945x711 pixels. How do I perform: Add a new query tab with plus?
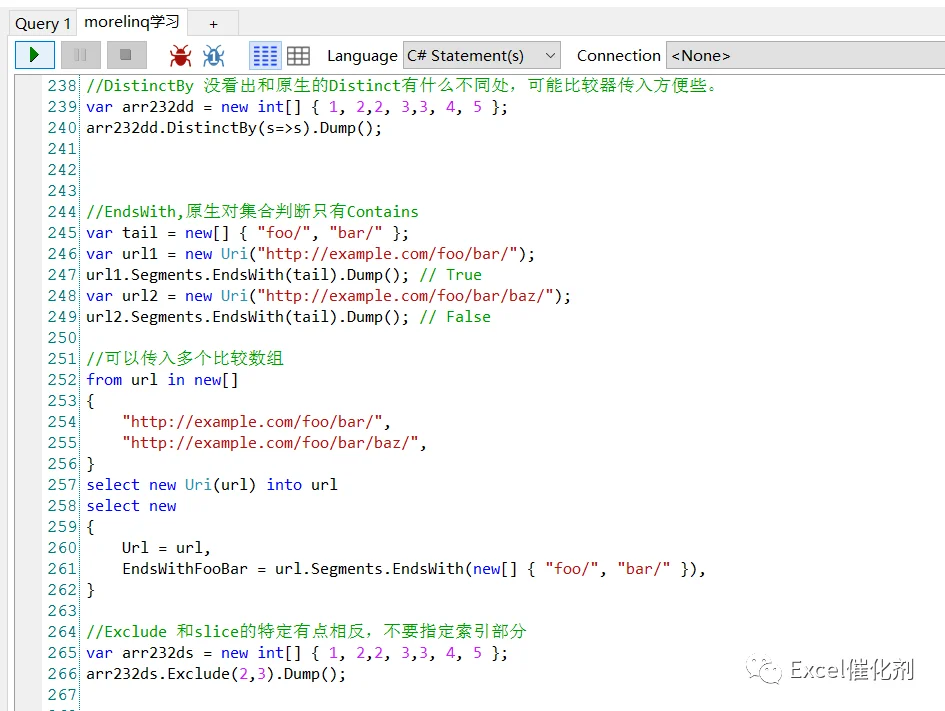[213, 24]
